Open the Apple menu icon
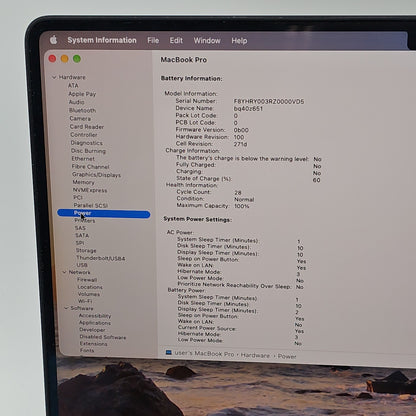 [53, 40]
